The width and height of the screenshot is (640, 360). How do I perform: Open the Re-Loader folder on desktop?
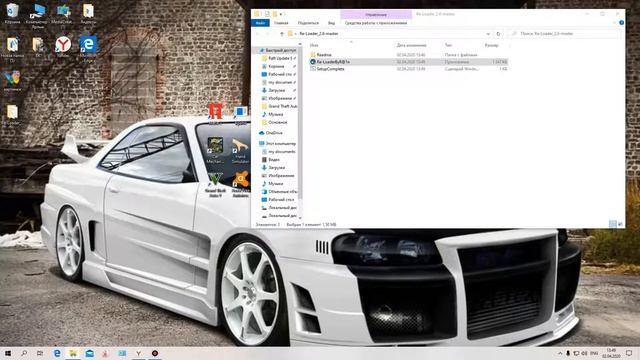[x=12, y=114]
